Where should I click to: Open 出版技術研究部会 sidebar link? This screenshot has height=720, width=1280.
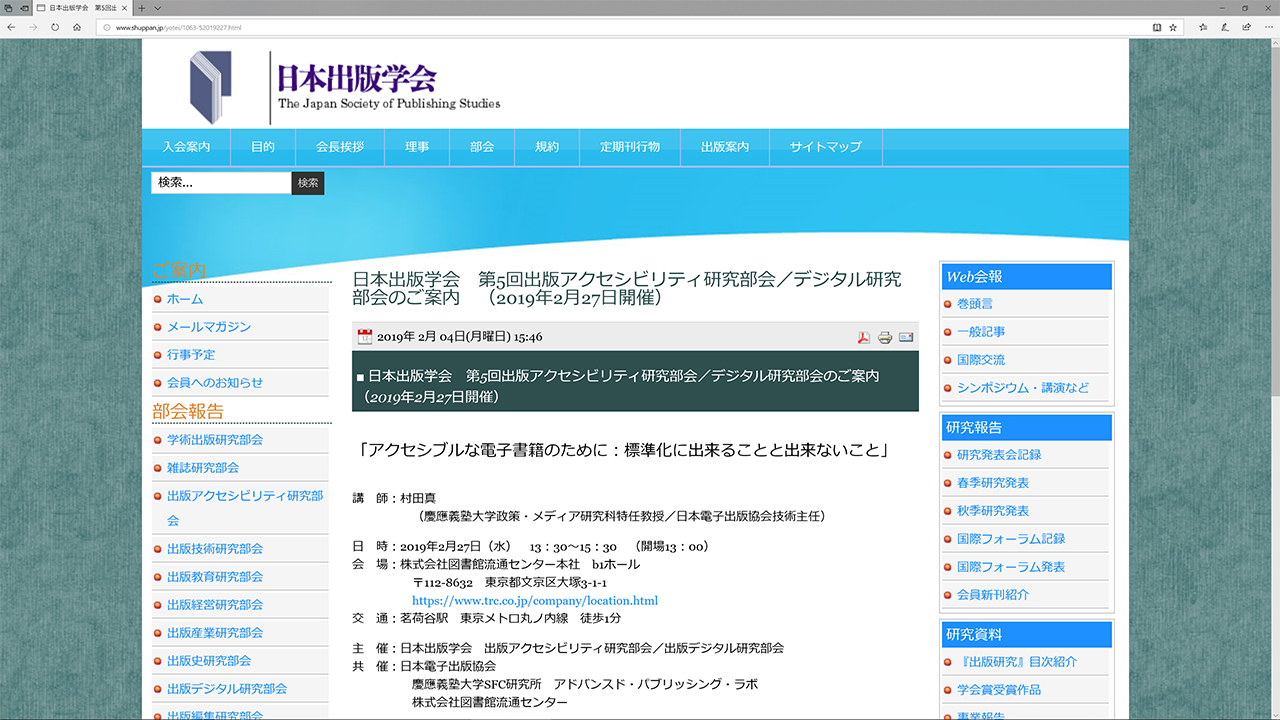[215, 549]
